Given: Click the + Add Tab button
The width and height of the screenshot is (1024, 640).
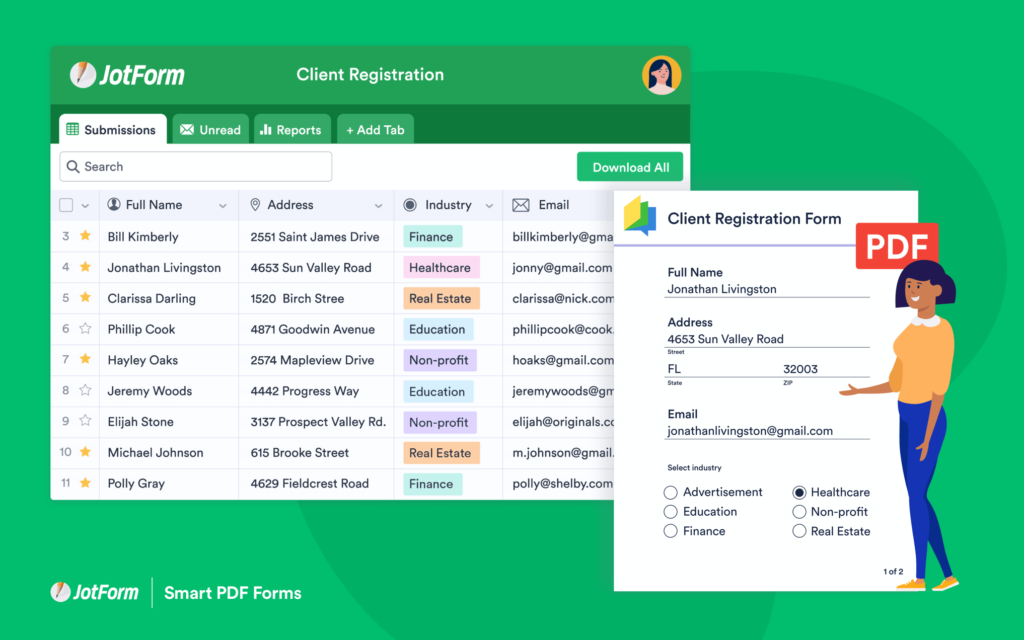Looking at the screenshot, I should (375, 130).
